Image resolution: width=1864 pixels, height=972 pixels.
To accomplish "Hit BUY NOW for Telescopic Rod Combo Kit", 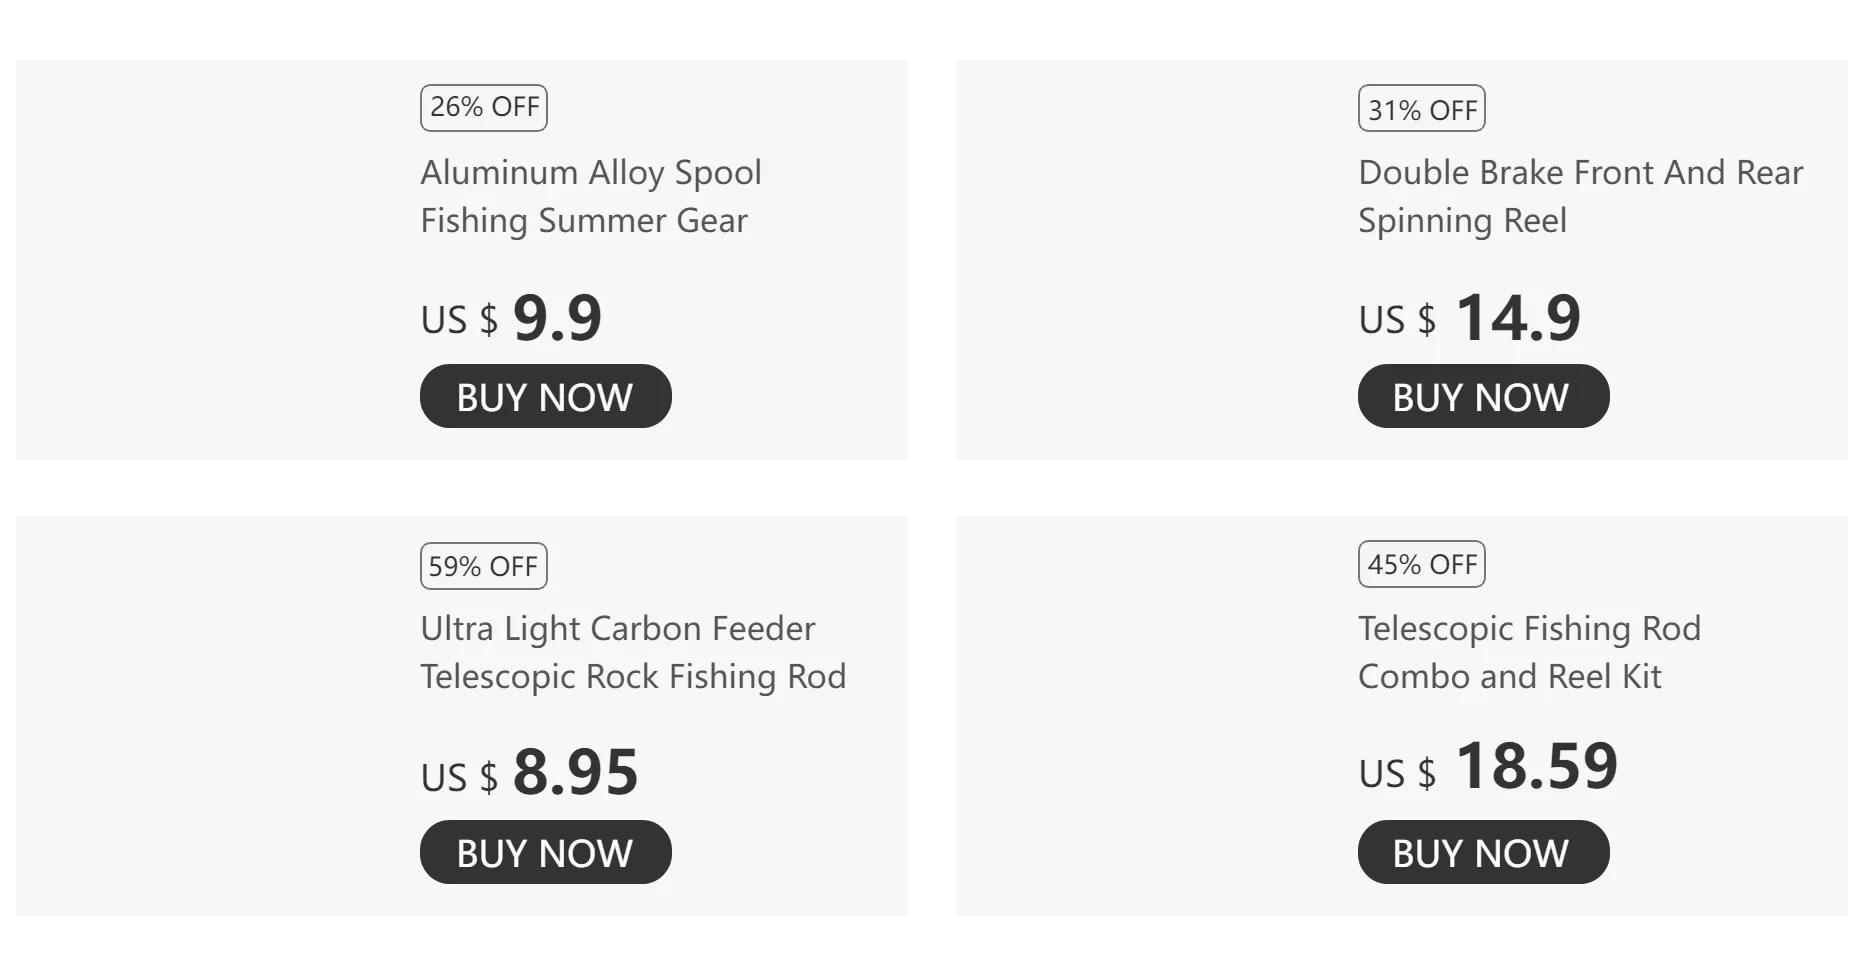I will tap(1483, 852).
